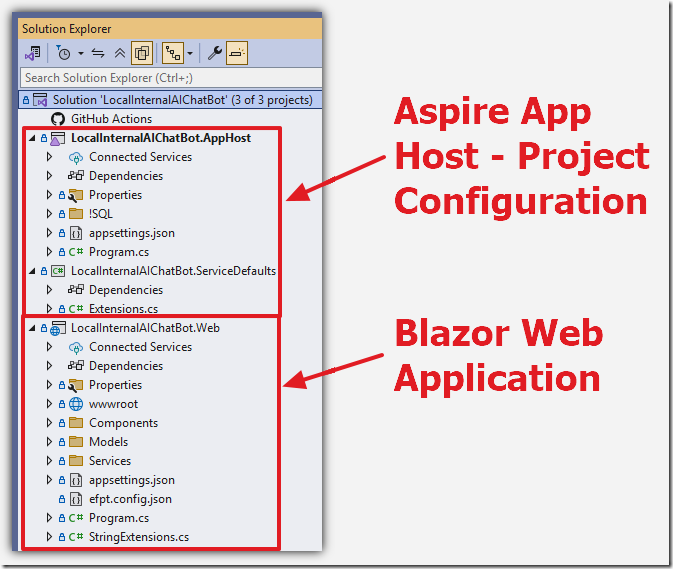This screenshot has height=569, width=673.
Task: Toggle Preview Selected Items button
Action: click(237, 53)
